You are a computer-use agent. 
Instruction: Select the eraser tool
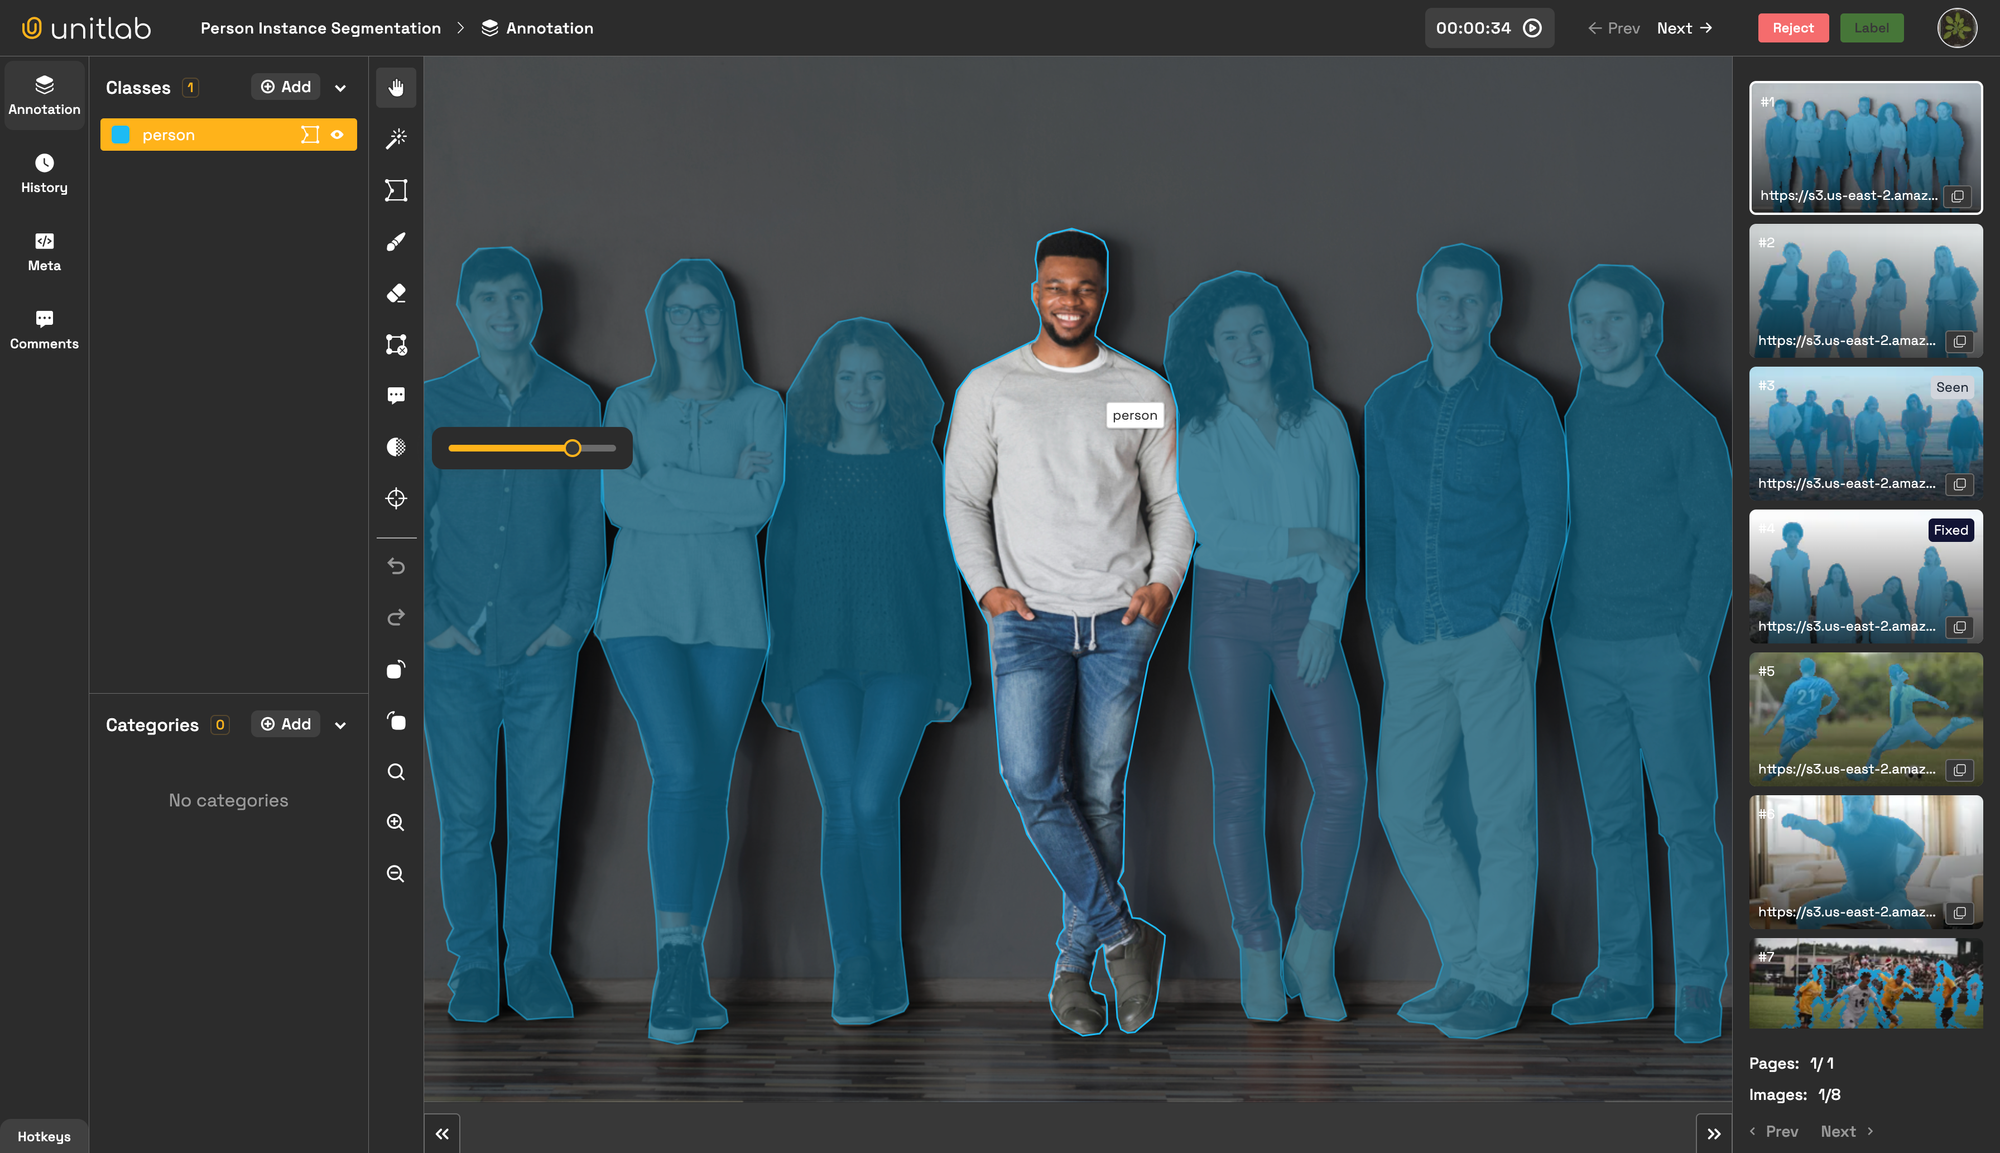point(396,293)
